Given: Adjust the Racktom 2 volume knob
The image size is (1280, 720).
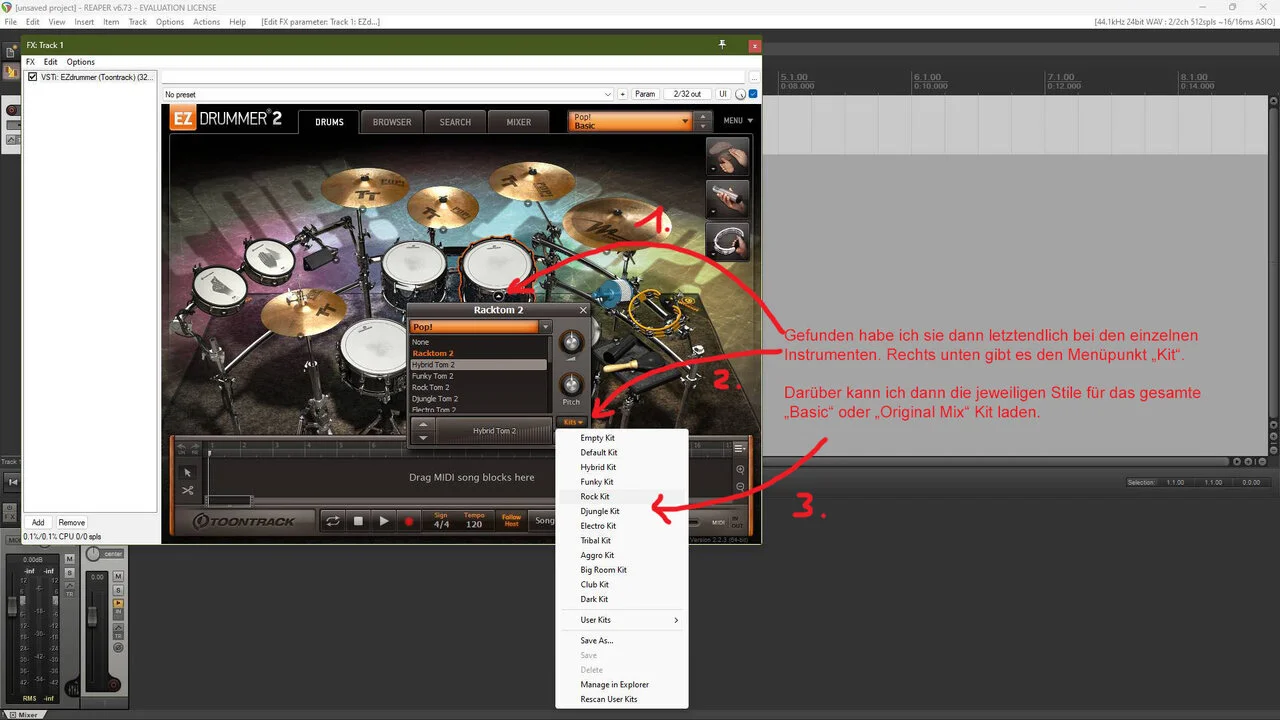Looking at the screenshot, I should 571,342.
